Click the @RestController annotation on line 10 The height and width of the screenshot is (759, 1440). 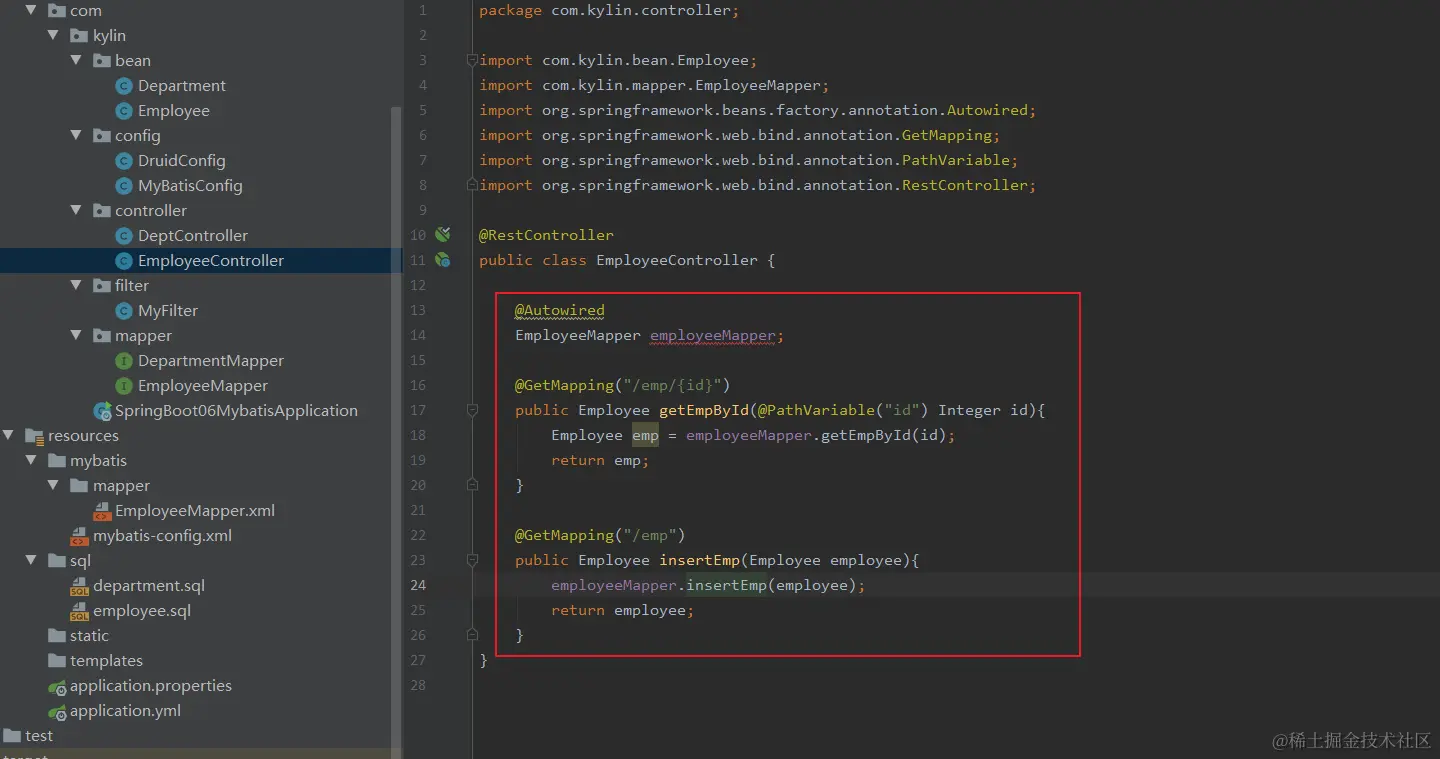547,235
